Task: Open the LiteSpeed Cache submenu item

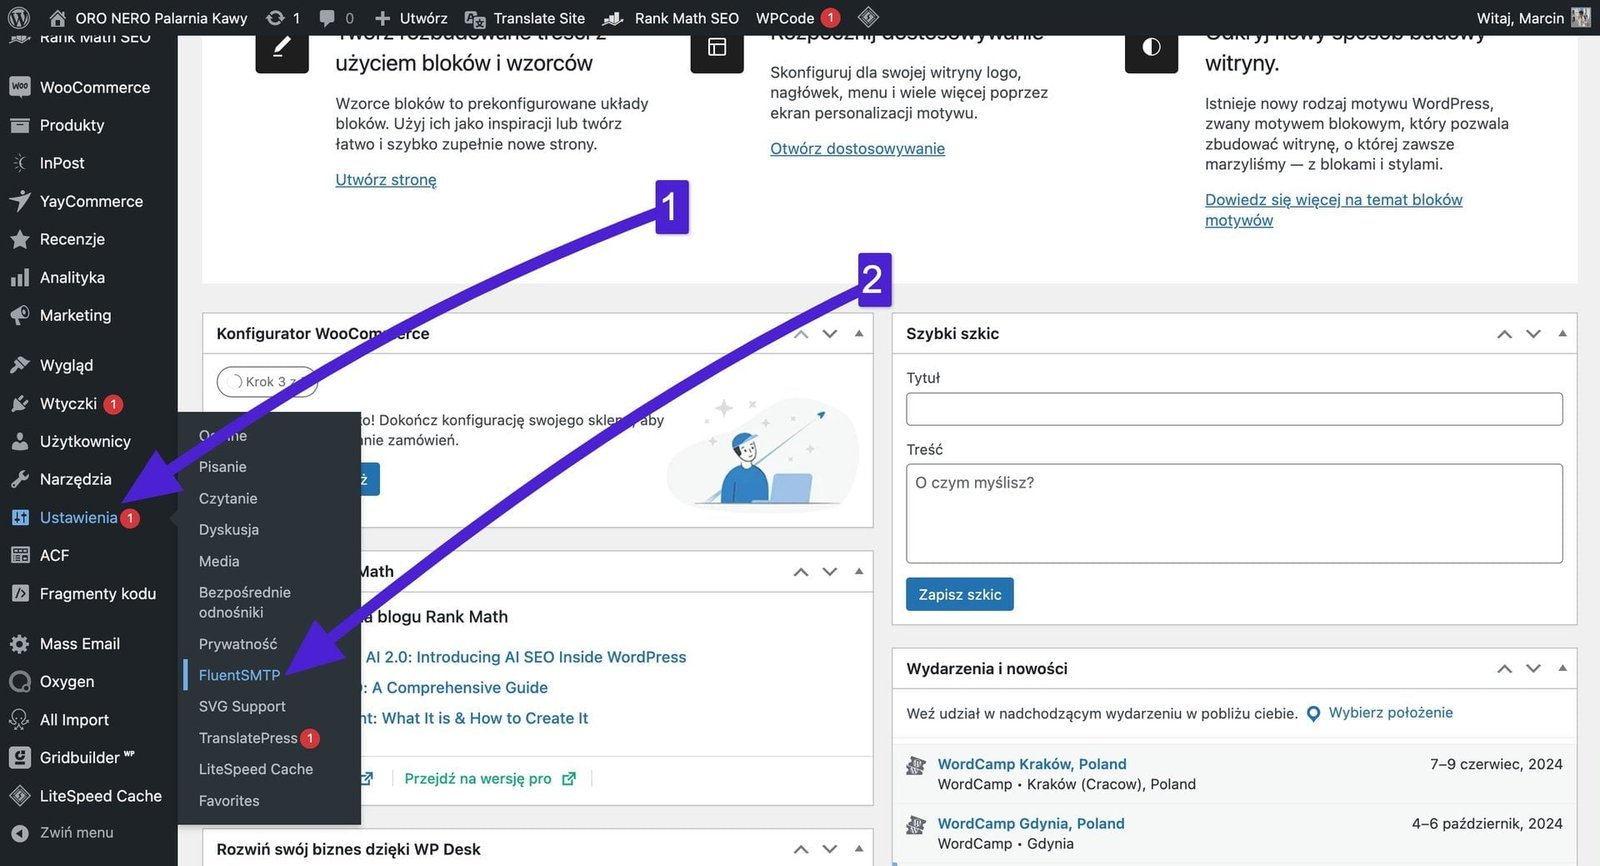Action: pyautogui.click(x=256, y=770)
